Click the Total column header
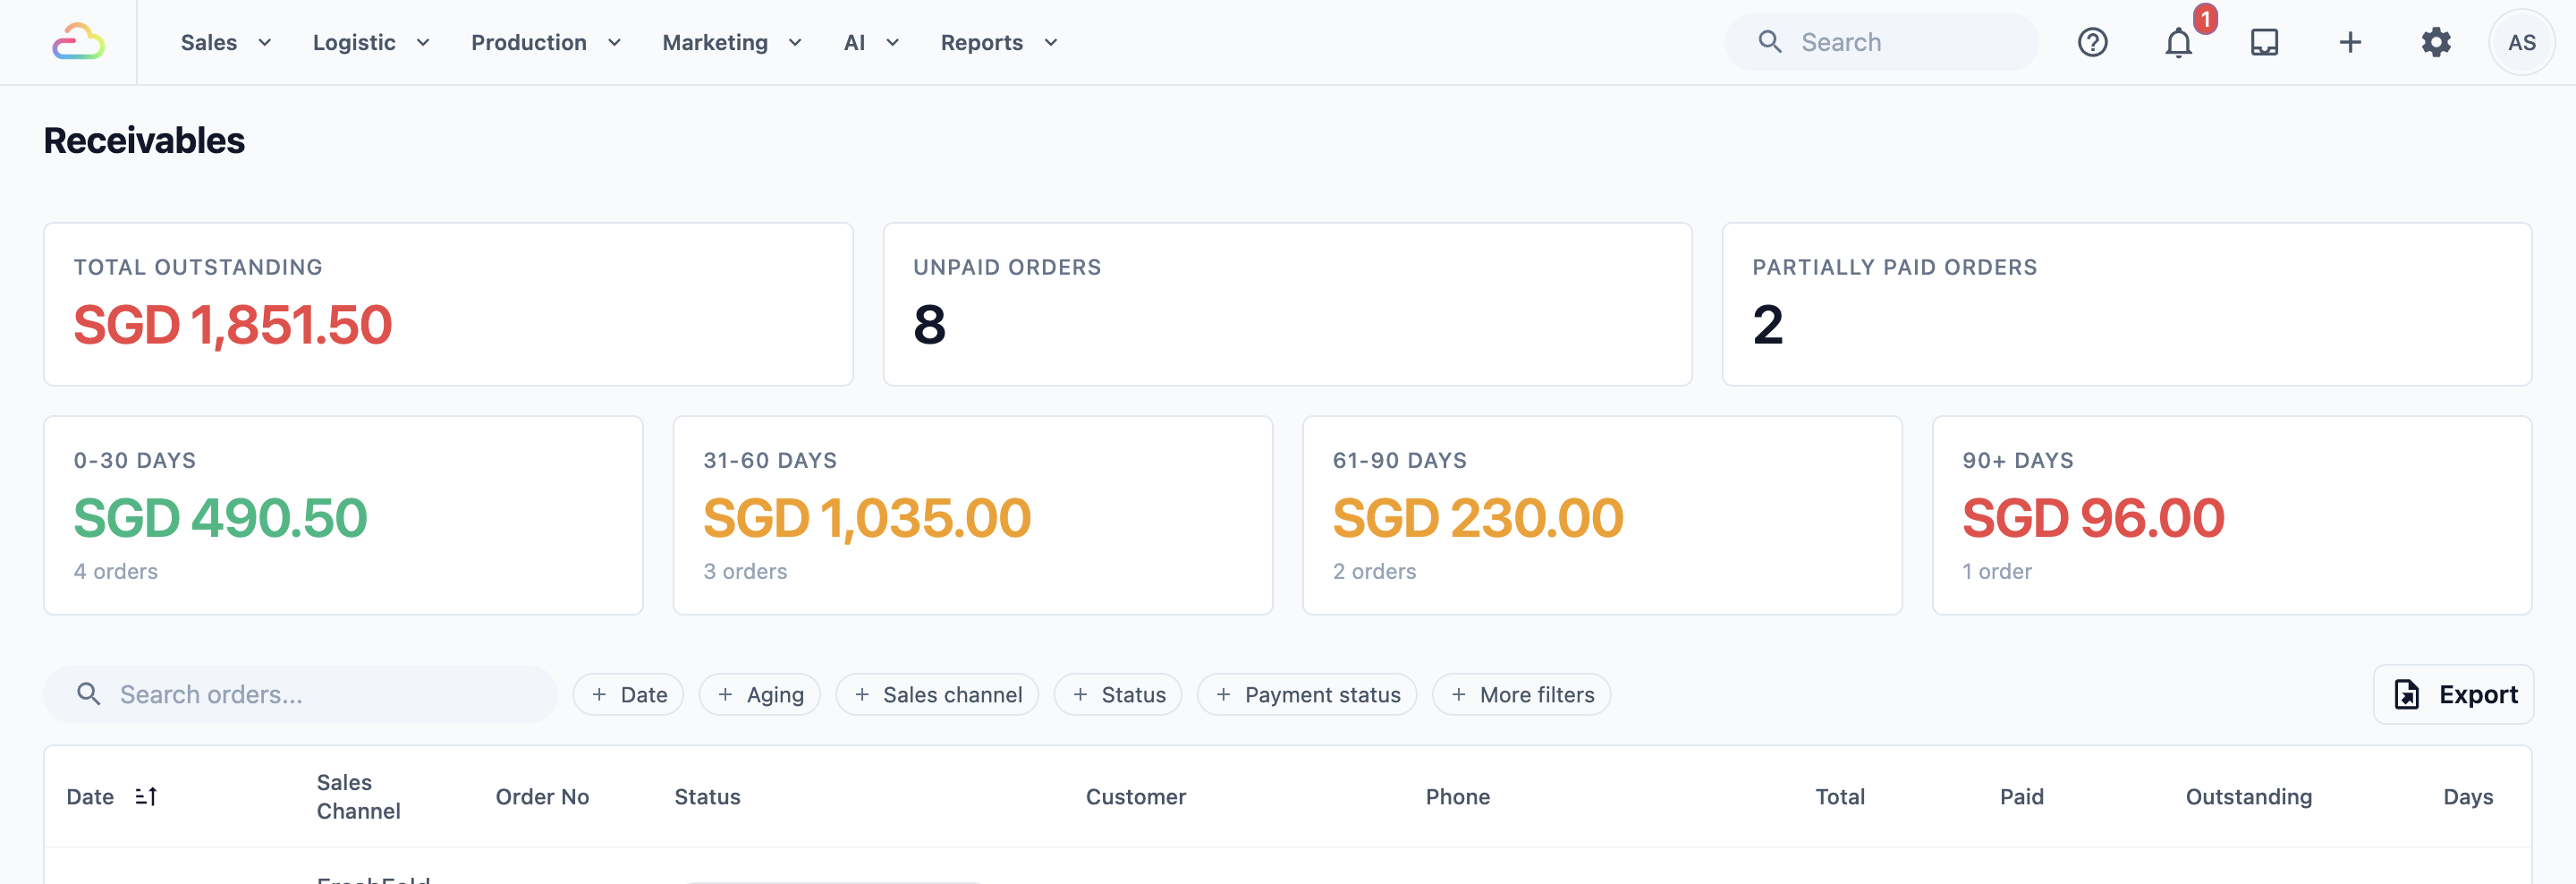 coord(1840,796)
